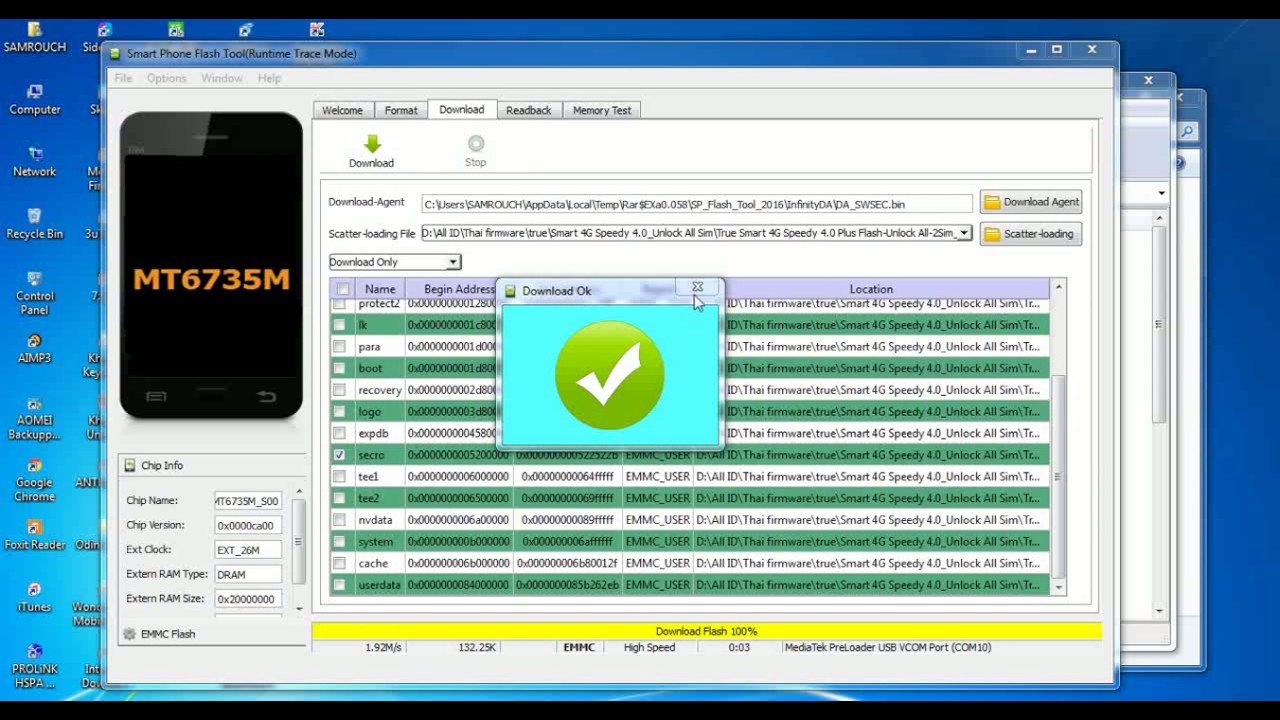Close the Download Ok dialog
This screenshot has width=1280, height=720.
coord(698,288)
